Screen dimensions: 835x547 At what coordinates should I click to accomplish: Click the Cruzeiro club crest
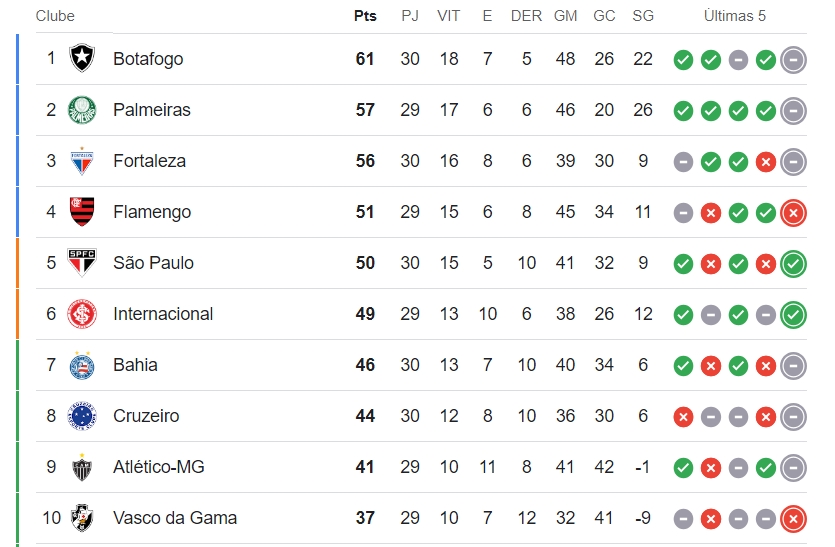(82, 416)
